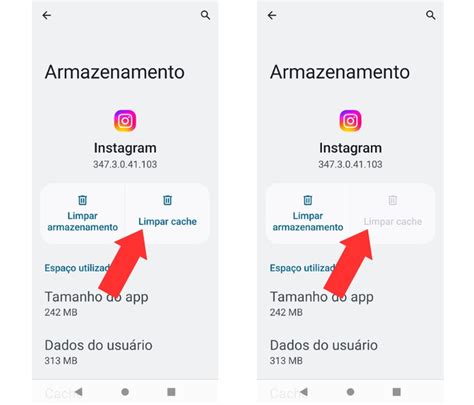This screenshot has width=474, height=405.
Task: Open search icon on right screen
Action: click(431, 15)
